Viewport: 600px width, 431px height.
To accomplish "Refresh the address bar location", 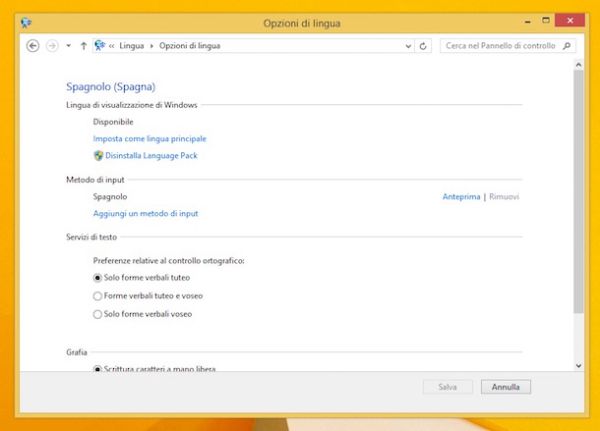I will tap(424, 46).
